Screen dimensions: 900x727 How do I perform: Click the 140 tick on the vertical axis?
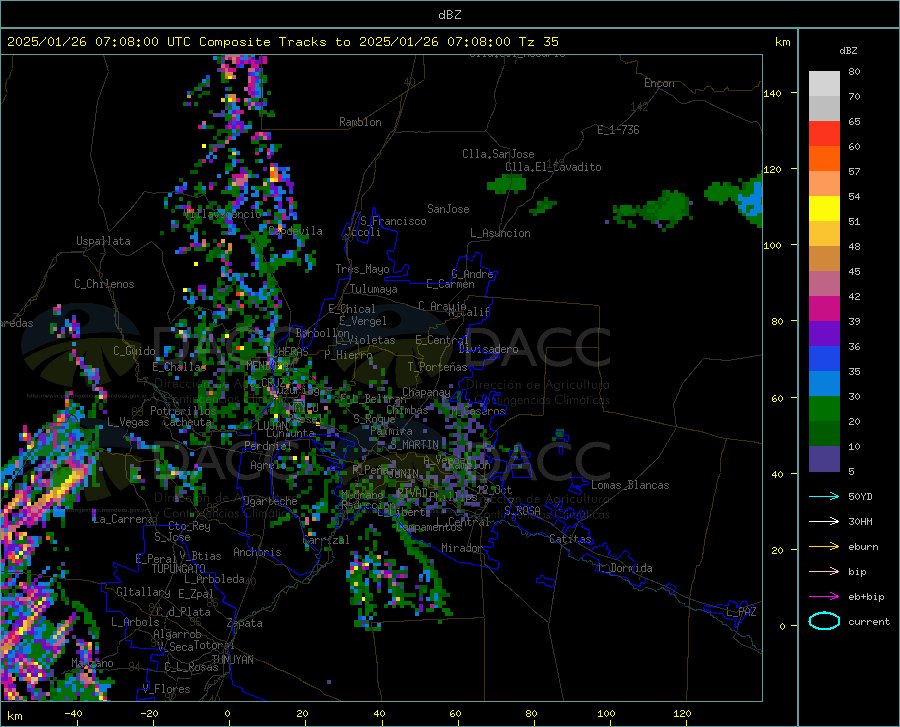pyautogui.click(x=772, y=93)
